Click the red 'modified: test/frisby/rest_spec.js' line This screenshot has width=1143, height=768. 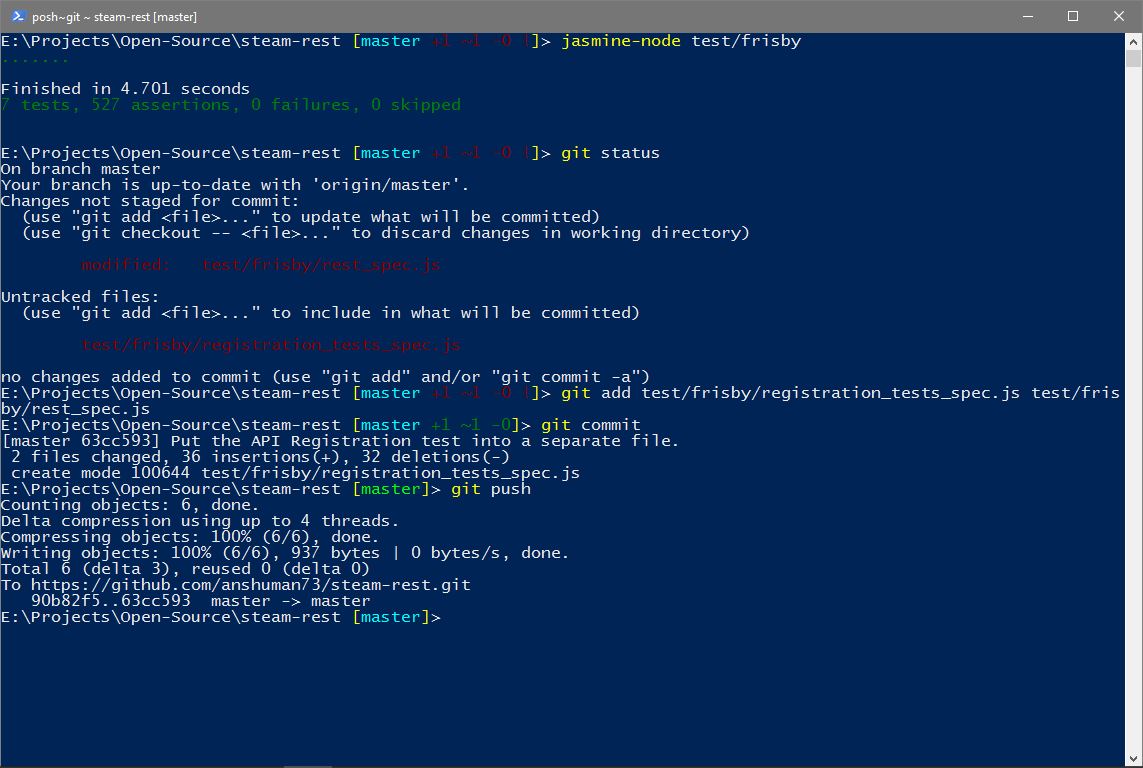[261, 265]
